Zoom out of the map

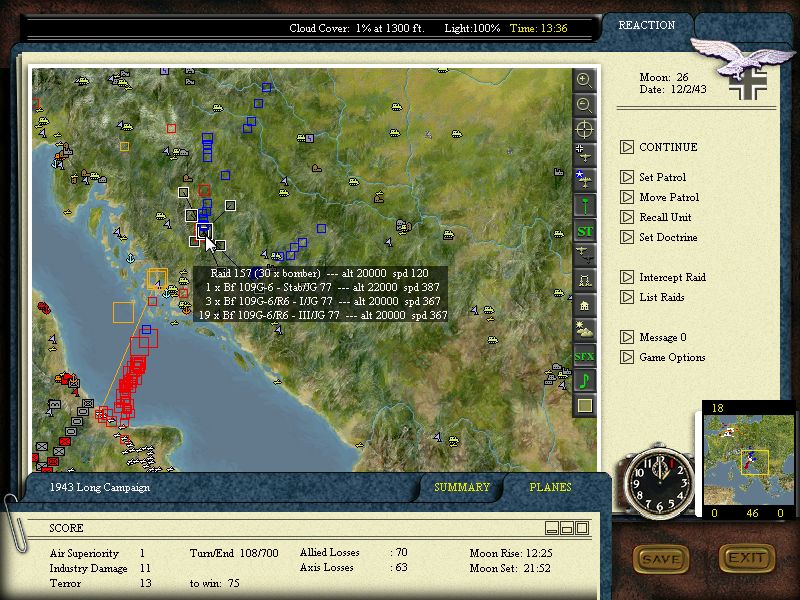584,105
